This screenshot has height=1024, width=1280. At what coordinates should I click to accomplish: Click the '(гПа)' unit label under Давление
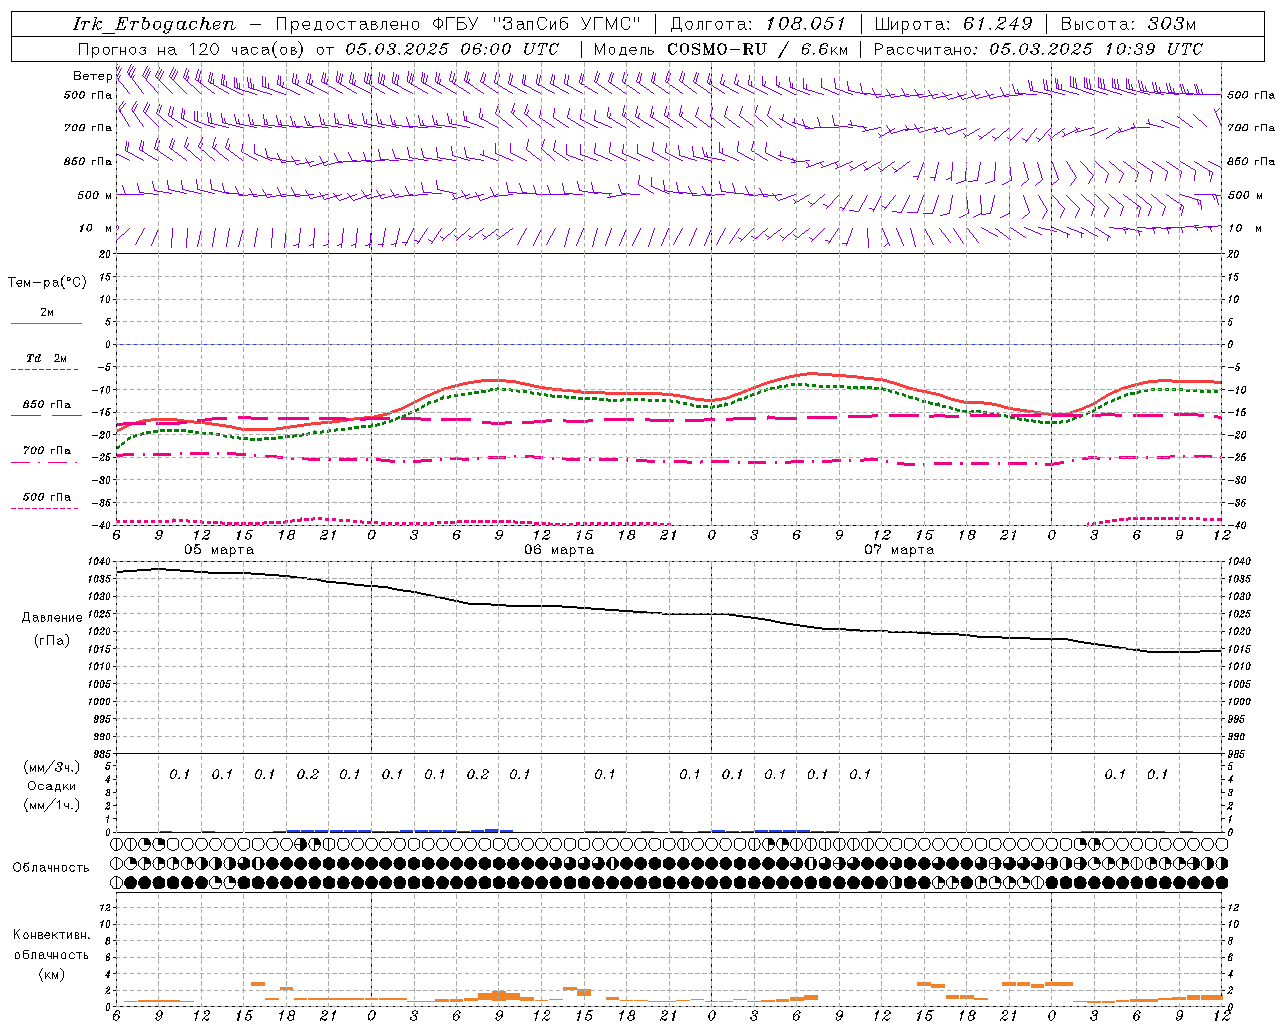tap(52, 640)
